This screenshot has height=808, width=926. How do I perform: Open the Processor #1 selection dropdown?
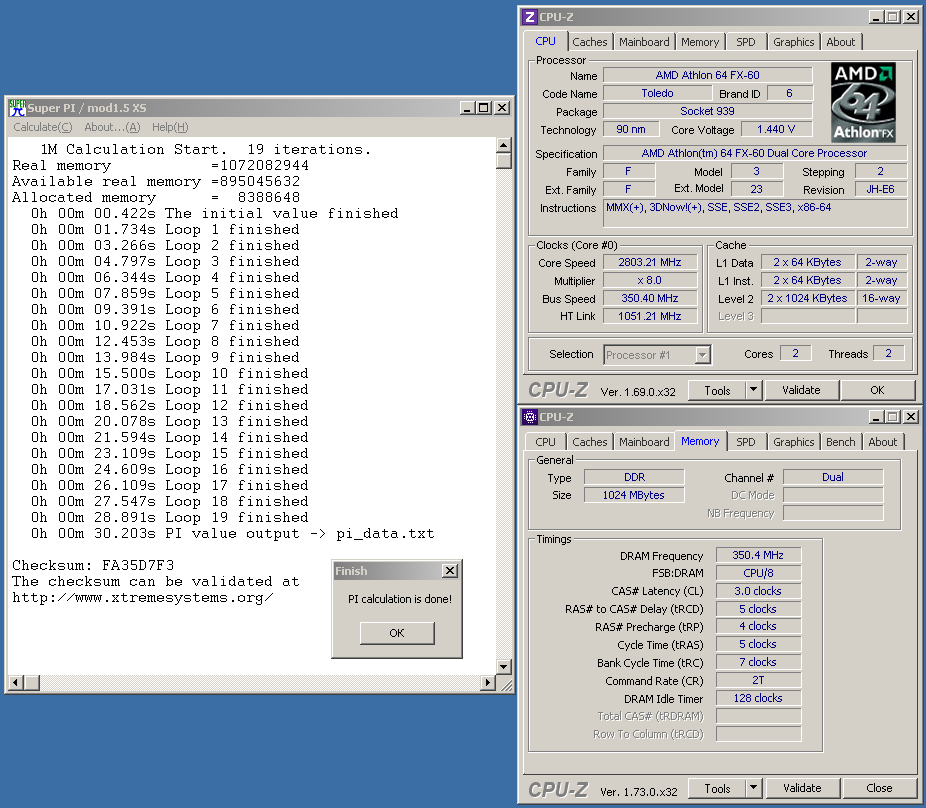pyautogui.click(x=702, y=354)
